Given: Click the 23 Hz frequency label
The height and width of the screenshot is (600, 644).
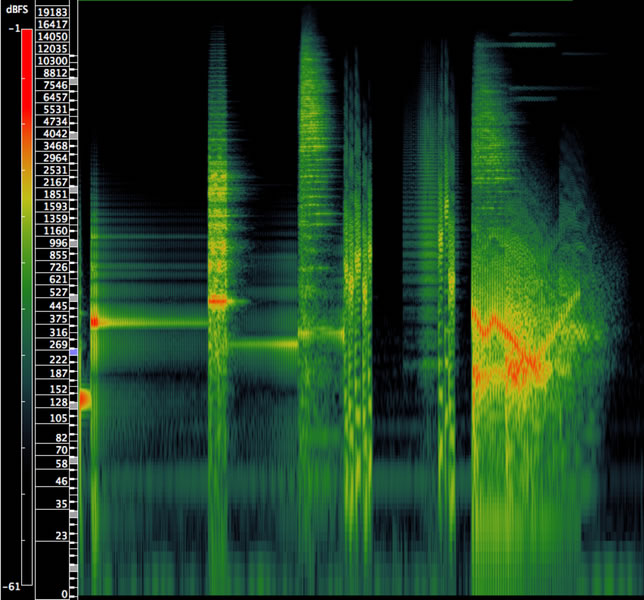Looking at the screenshot, I should point(51,536).
